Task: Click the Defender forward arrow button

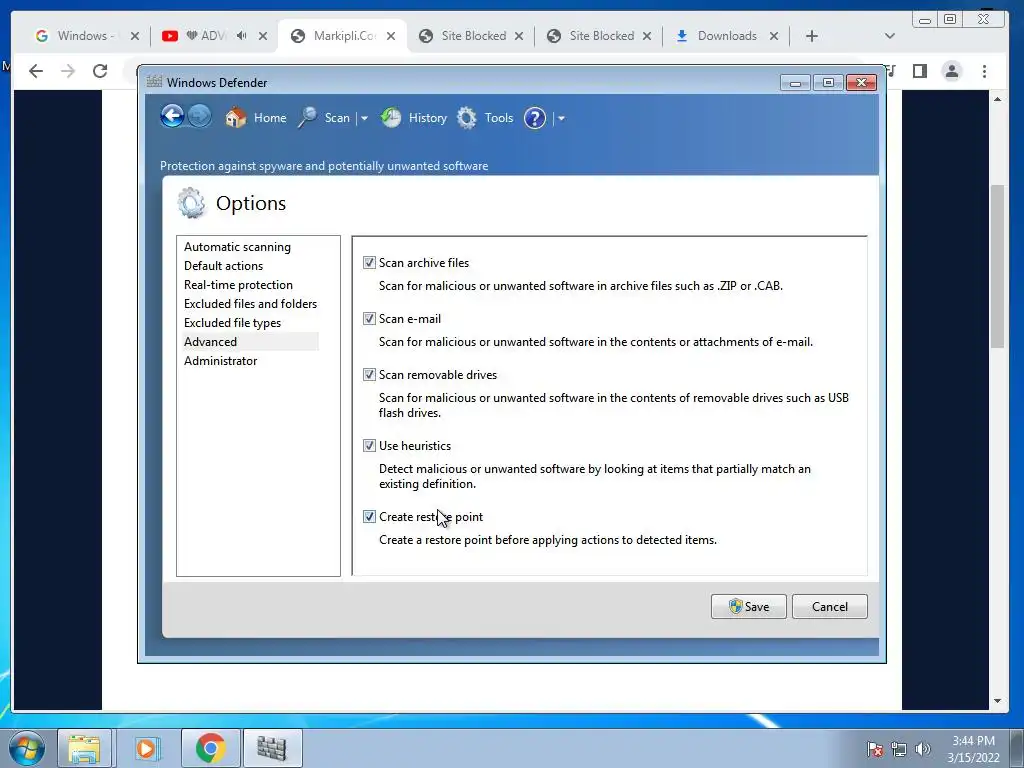Action: tap(200, 117)
